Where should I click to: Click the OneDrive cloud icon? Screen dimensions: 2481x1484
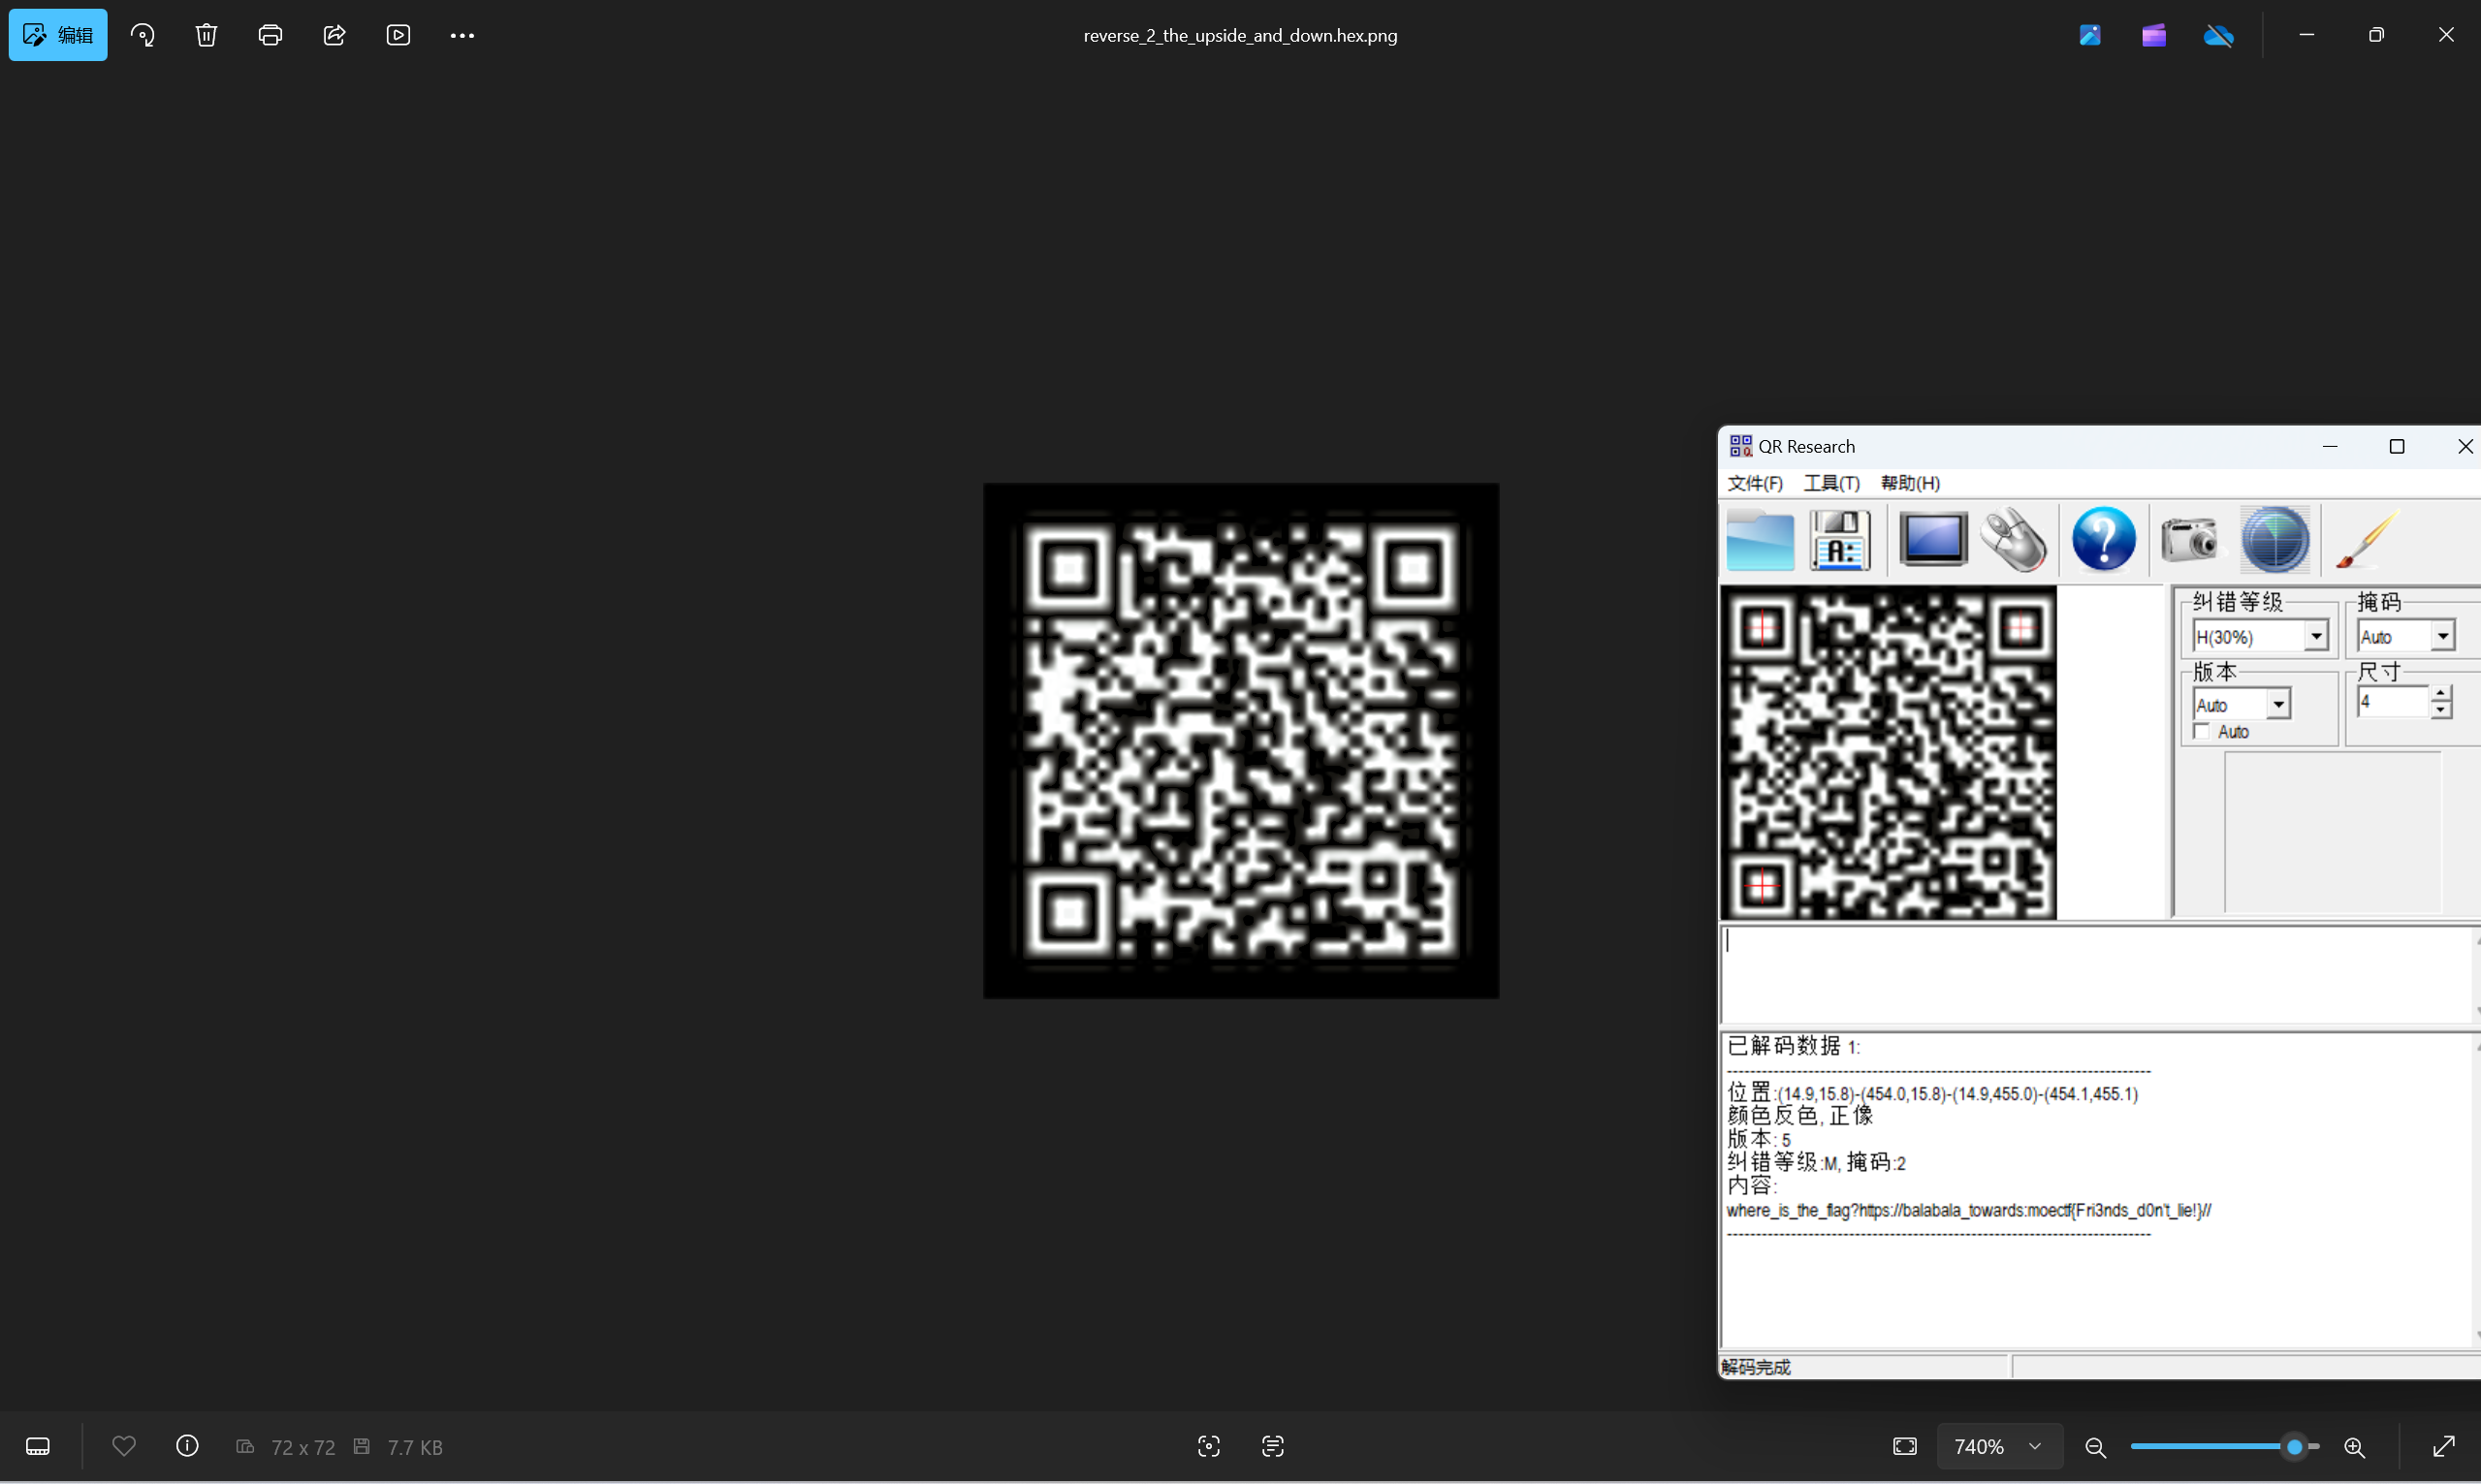[x=2218, y=35]
